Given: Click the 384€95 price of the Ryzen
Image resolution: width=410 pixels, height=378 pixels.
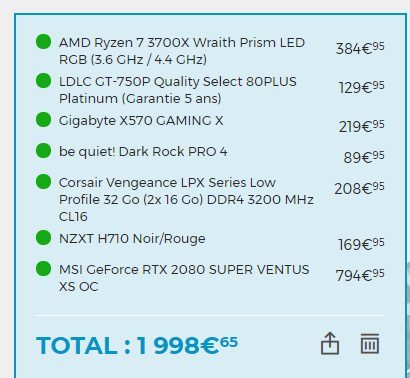Looking at the screenshot, I should (360, 48).
